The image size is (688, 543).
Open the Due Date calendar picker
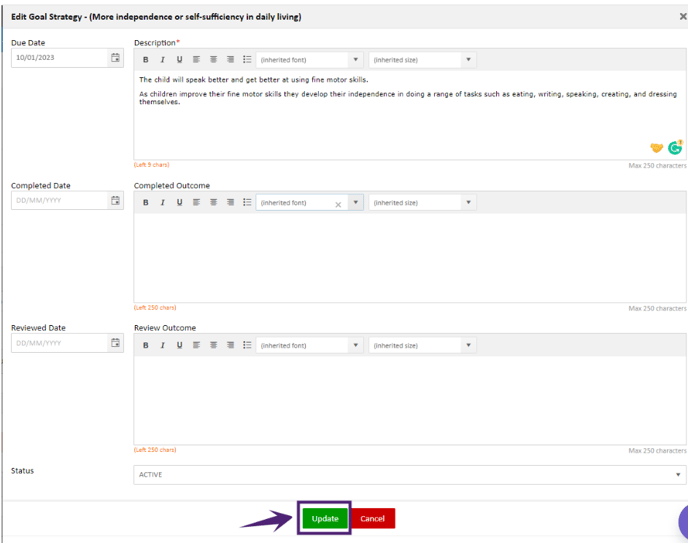(115, 57)
